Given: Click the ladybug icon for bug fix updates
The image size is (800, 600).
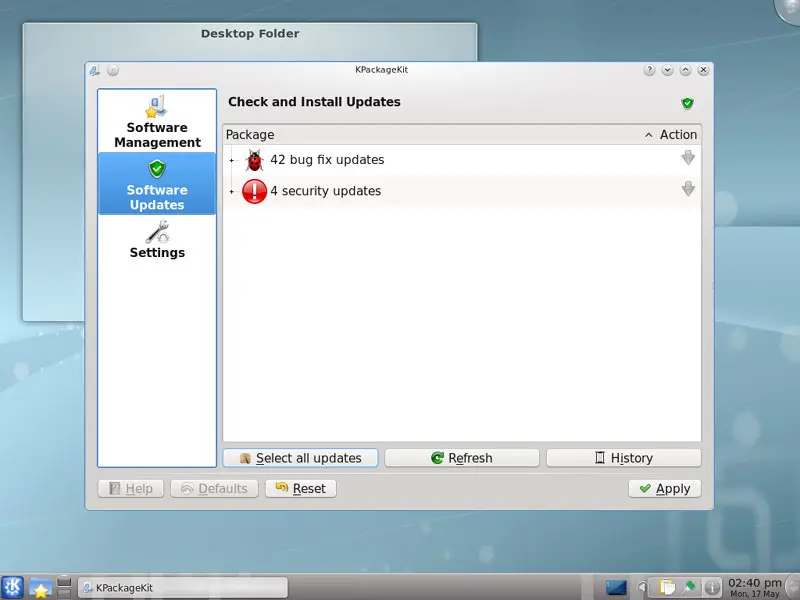Looking at the screenshot, I should 254,160.
